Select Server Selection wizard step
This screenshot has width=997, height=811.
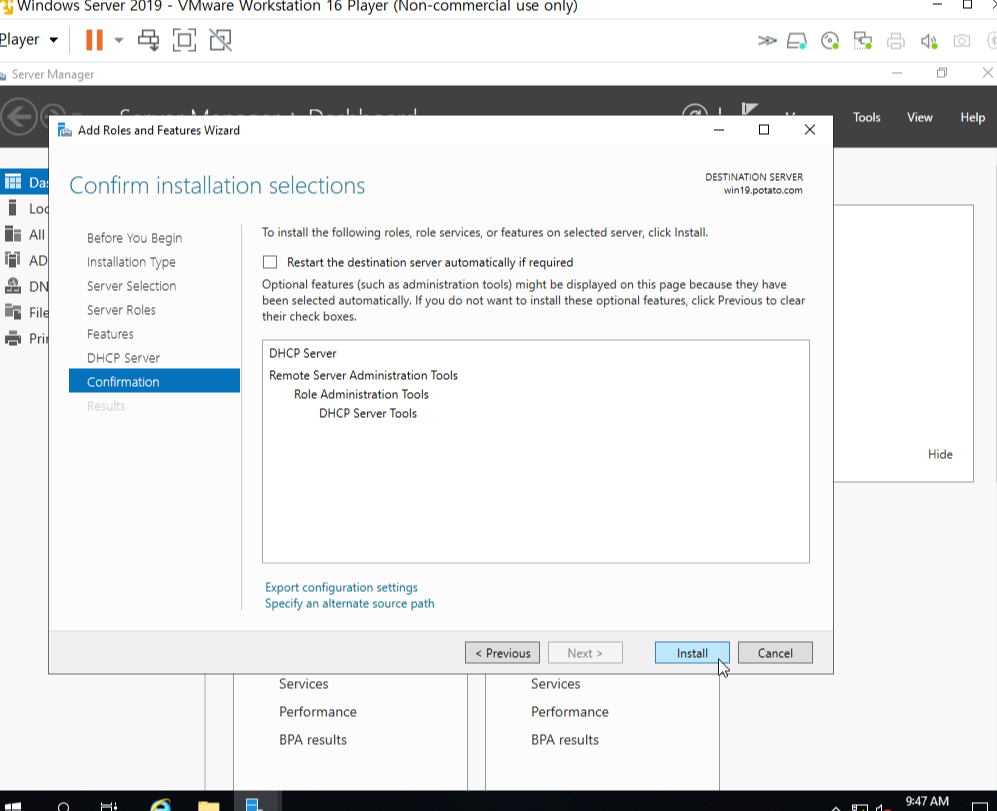click(x=131, y=286)
